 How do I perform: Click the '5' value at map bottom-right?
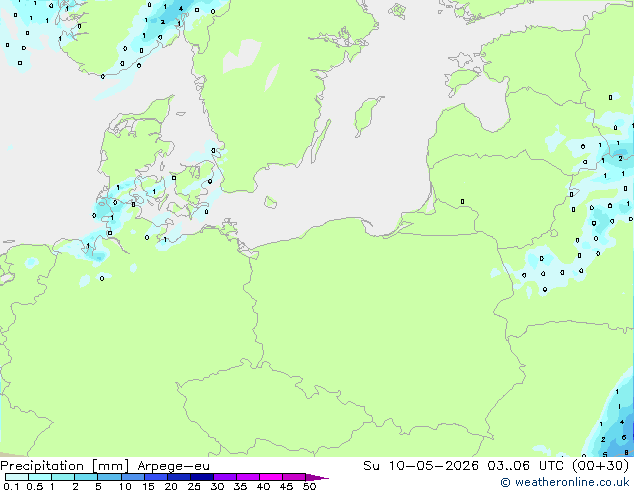[x=605, y=454]
